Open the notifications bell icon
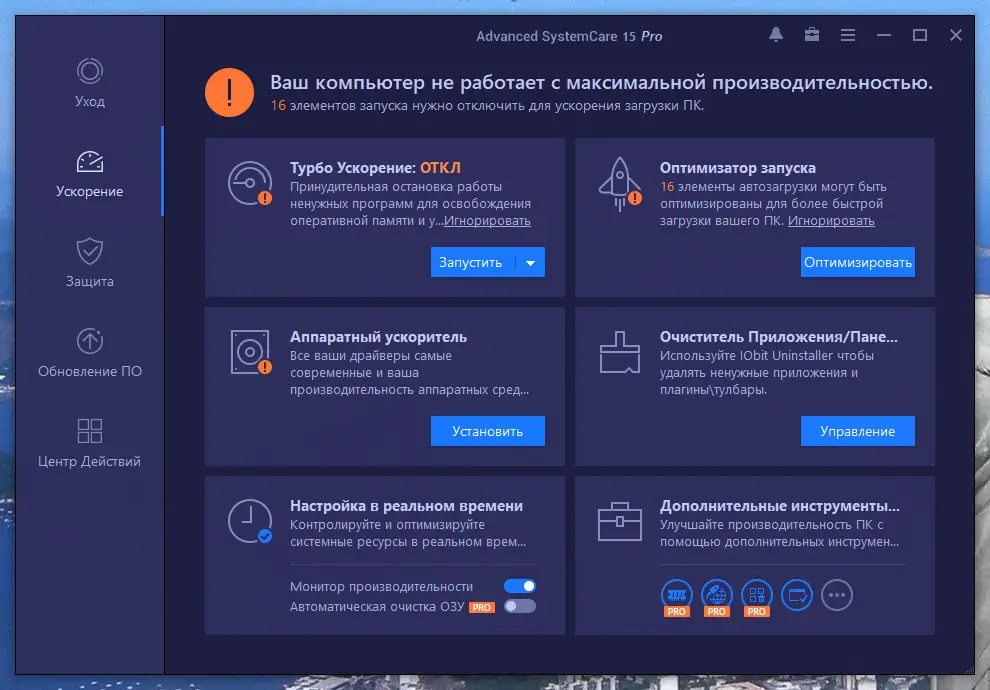 pos(775,35)
